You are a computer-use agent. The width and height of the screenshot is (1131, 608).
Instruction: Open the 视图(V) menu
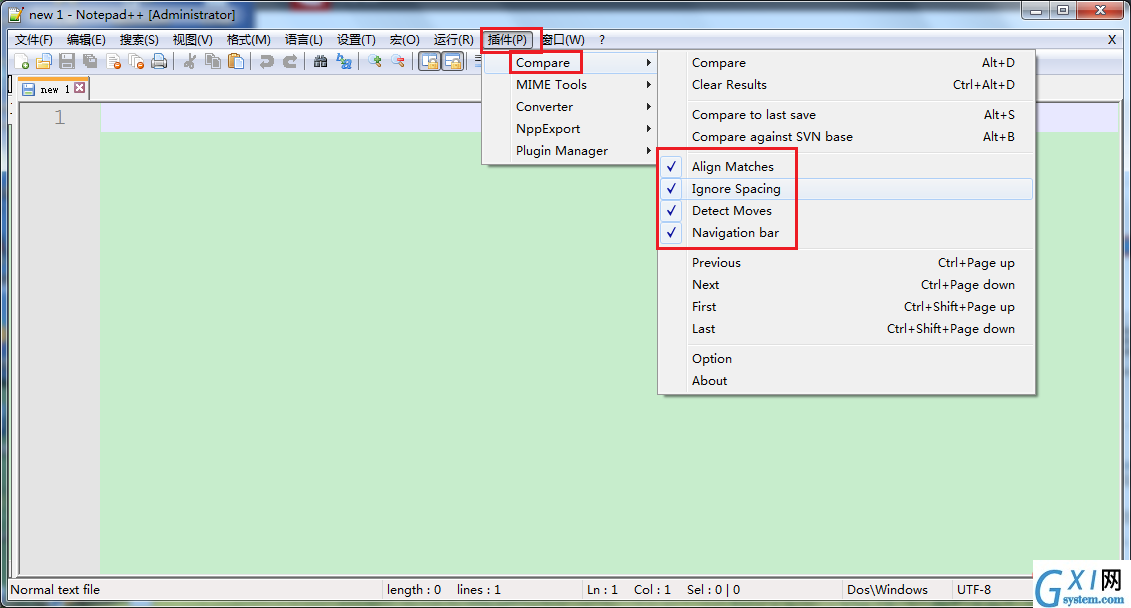pyautogui.click(x=193, y=40)
